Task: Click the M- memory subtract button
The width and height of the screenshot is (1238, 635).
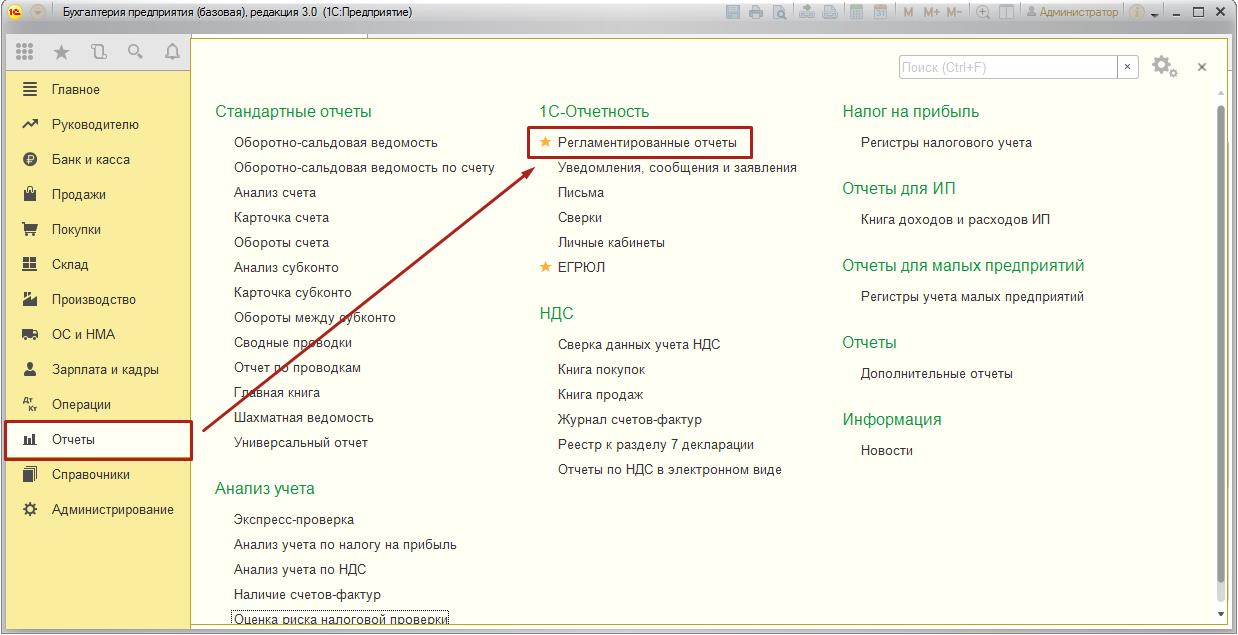Action: (x=954, y=12)
